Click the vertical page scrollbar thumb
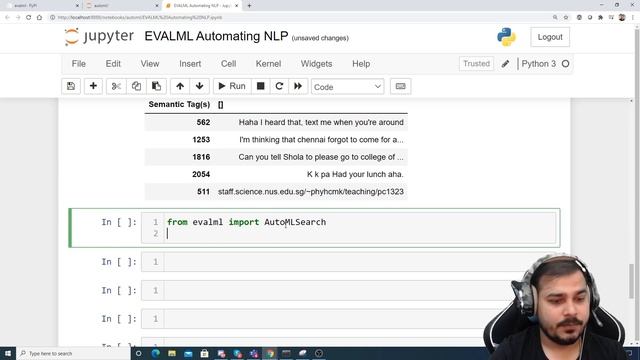Image resolution: width=640 pixels, height=360 pixels. [x=631, y=282]
